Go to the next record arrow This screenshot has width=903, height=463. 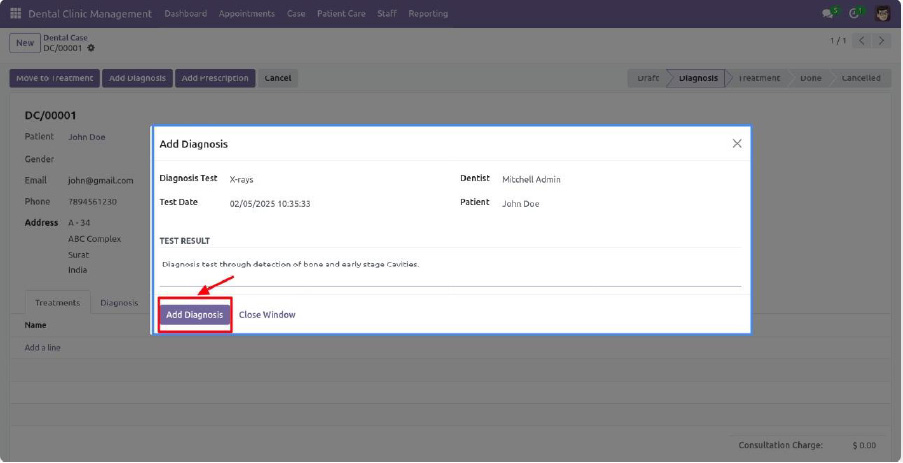coord(881,41)
